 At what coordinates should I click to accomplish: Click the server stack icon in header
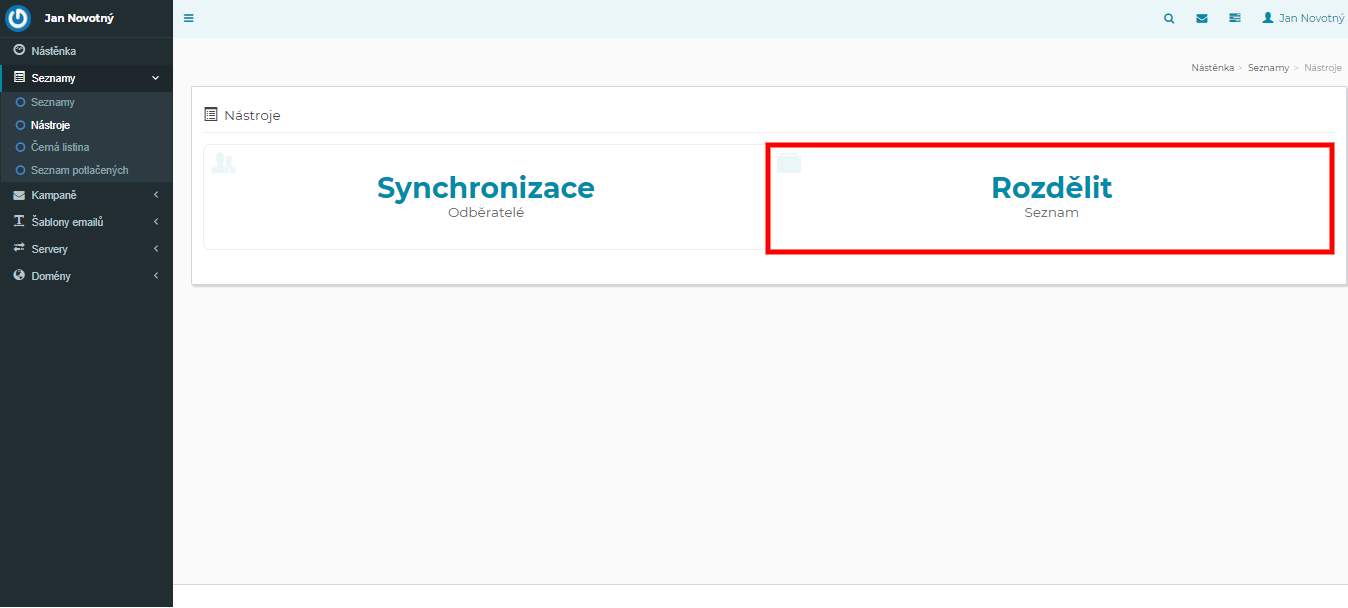point(1234,18)
